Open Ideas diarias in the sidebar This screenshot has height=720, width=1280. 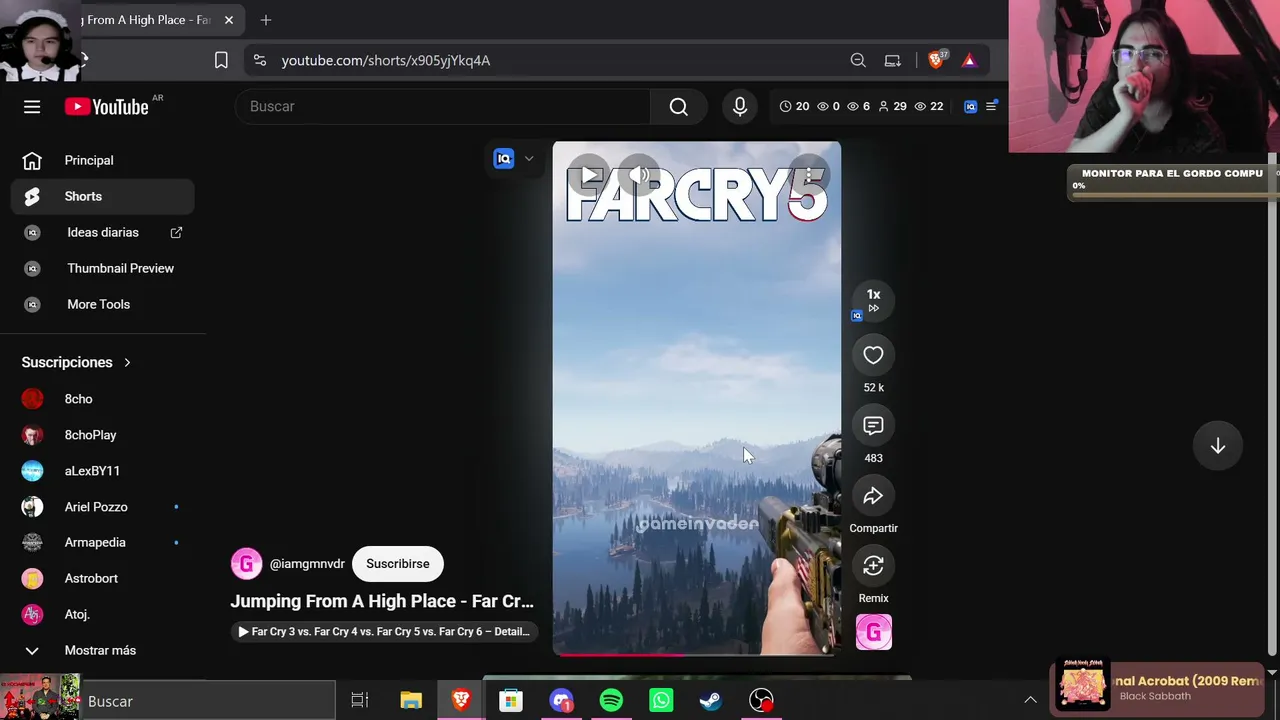tap(103, 232)
